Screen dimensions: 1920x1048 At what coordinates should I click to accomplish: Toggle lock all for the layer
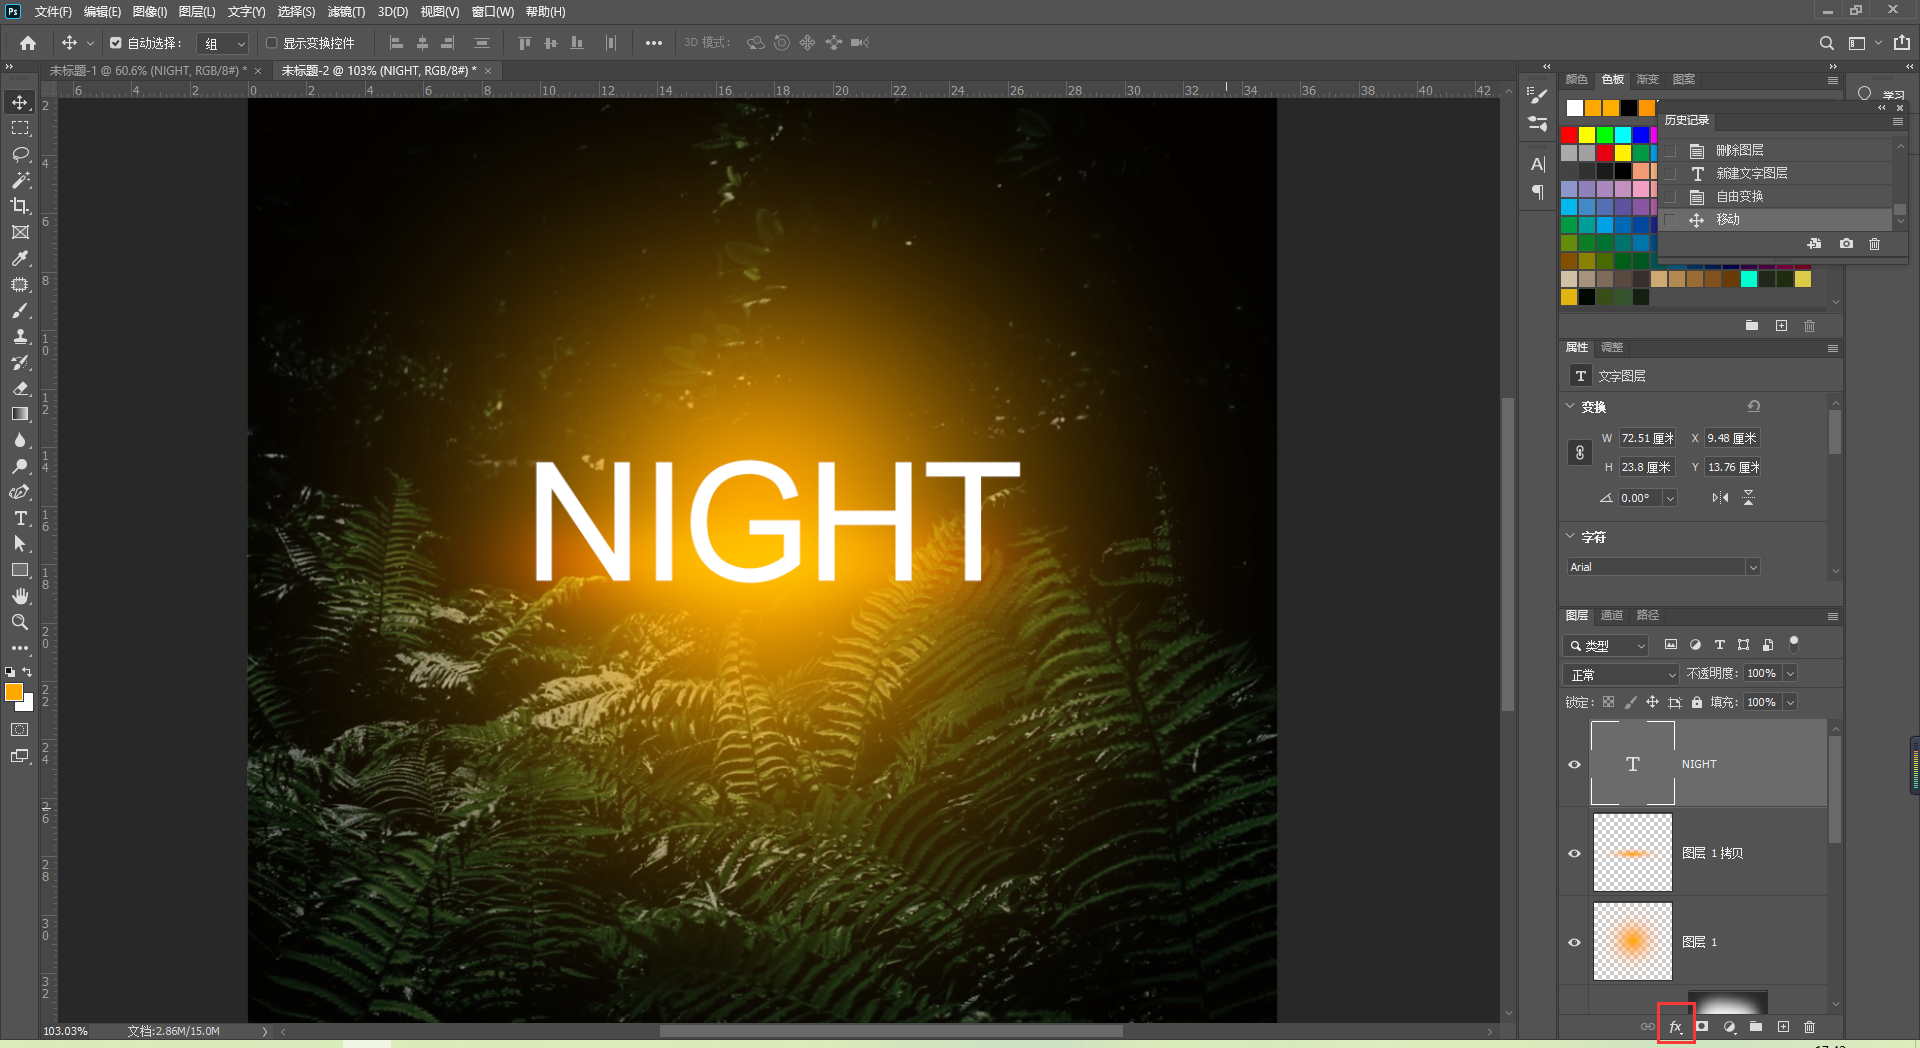1697,702
